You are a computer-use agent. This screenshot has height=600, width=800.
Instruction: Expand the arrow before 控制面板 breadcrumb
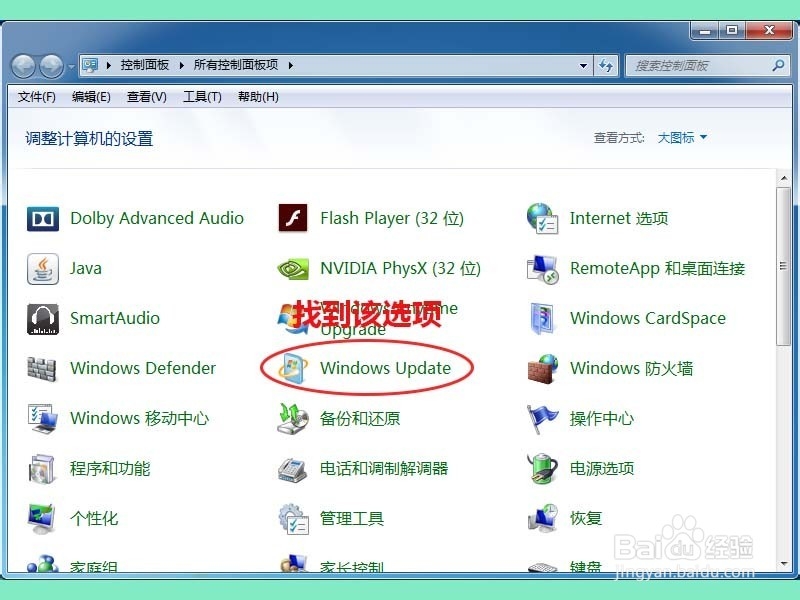(x=109, y=65)
